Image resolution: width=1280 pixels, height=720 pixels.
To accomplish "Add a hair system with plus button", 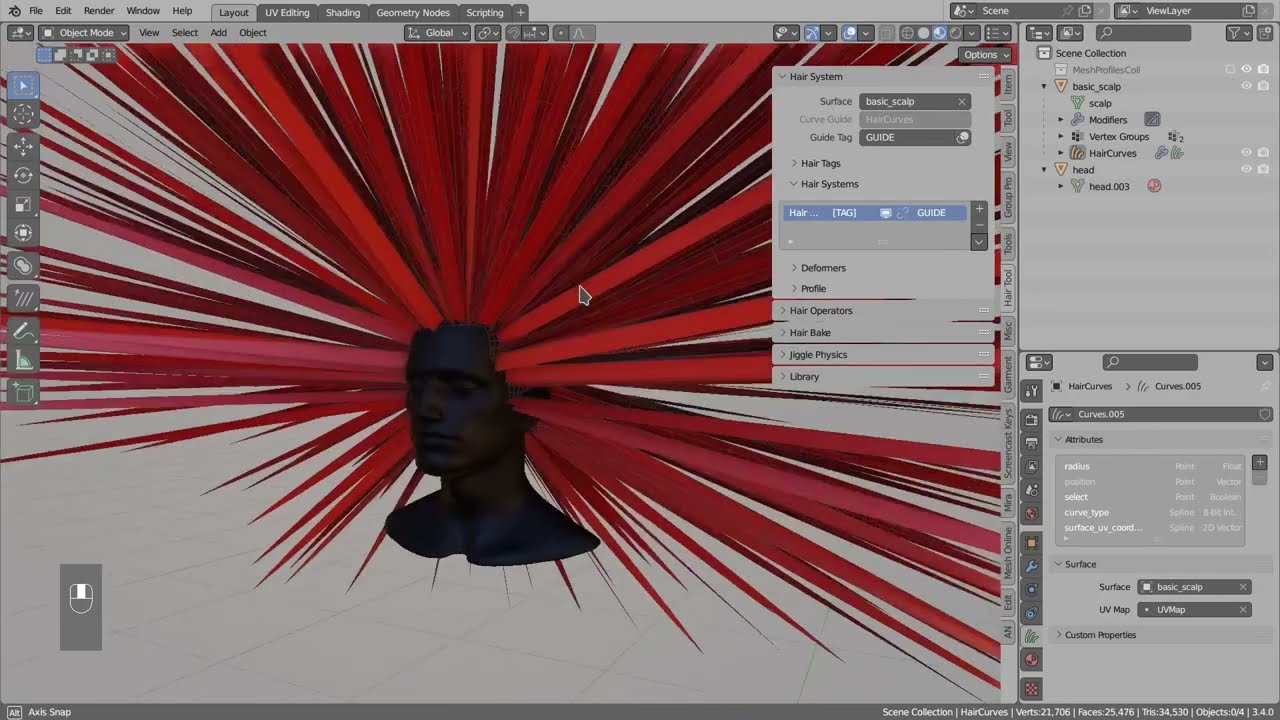I will pyautogui.click(x=979, y=209).
